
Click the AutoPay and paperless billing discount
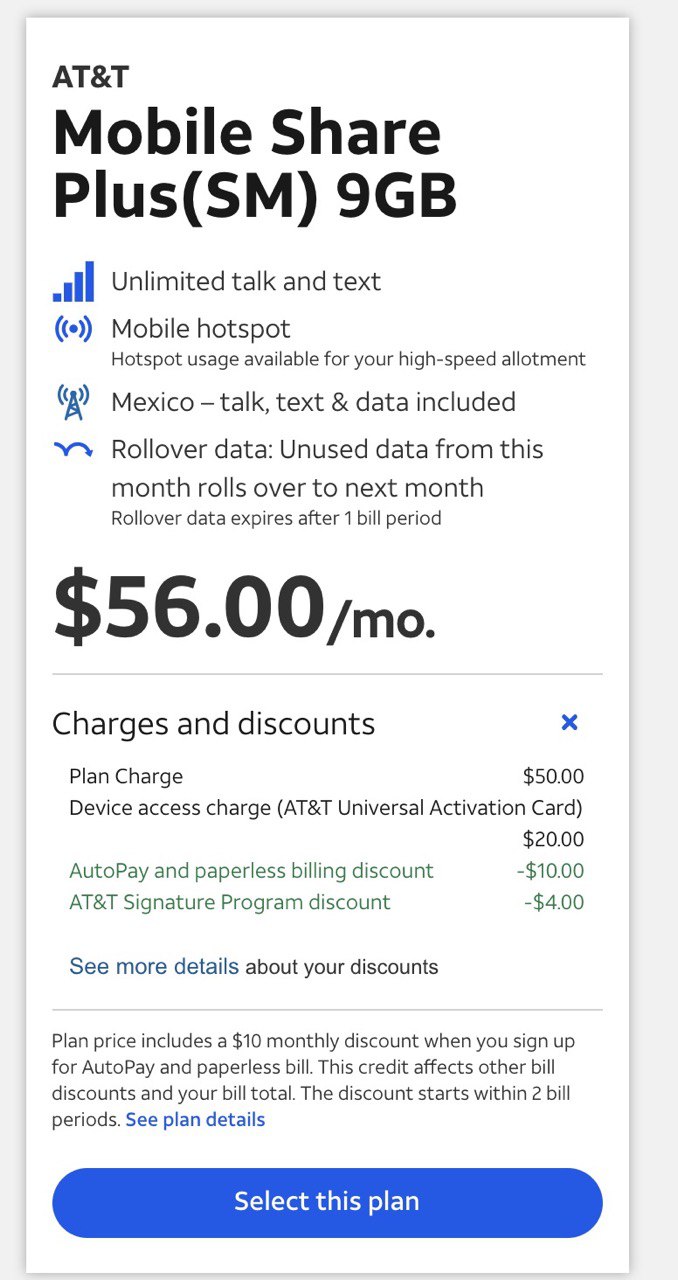(x=251, y=871)
